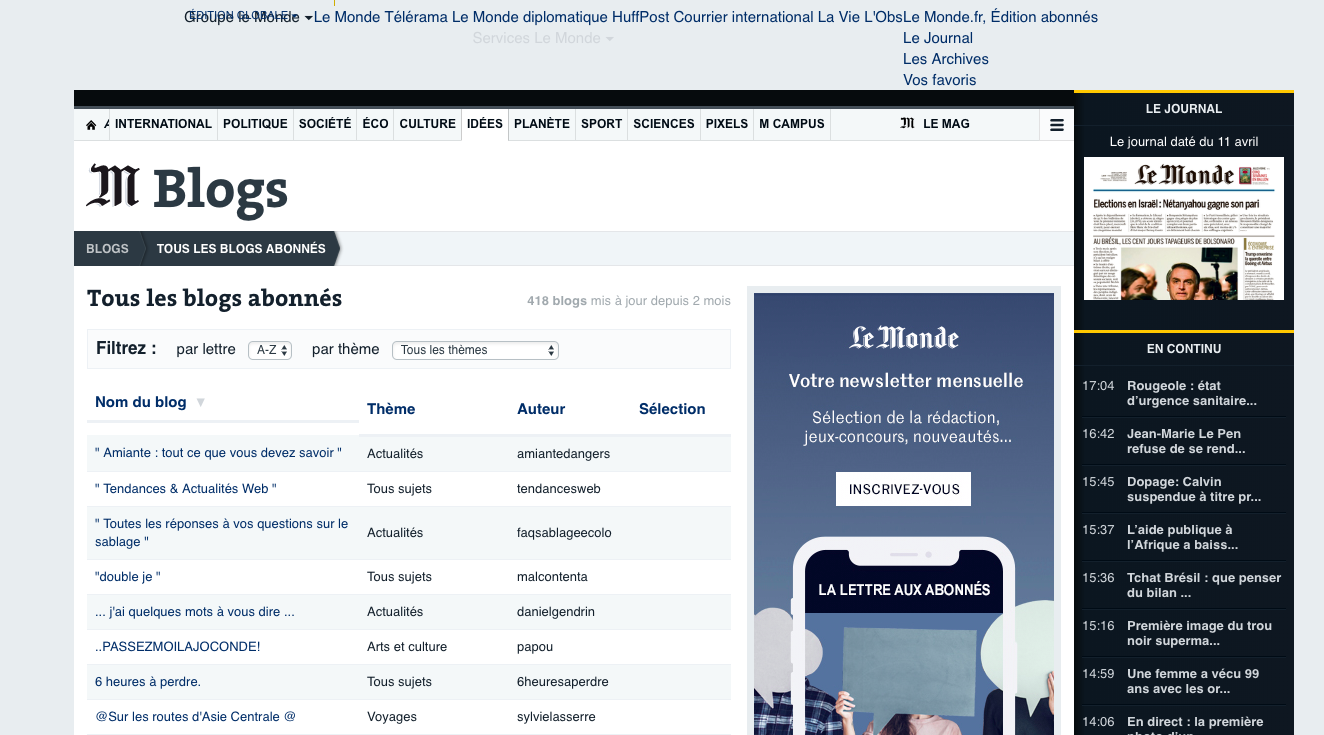Open the ..PASSEZMOILAJOCONDE! blog
This screenshot has width=1324, height=735.
pos(178,647)
